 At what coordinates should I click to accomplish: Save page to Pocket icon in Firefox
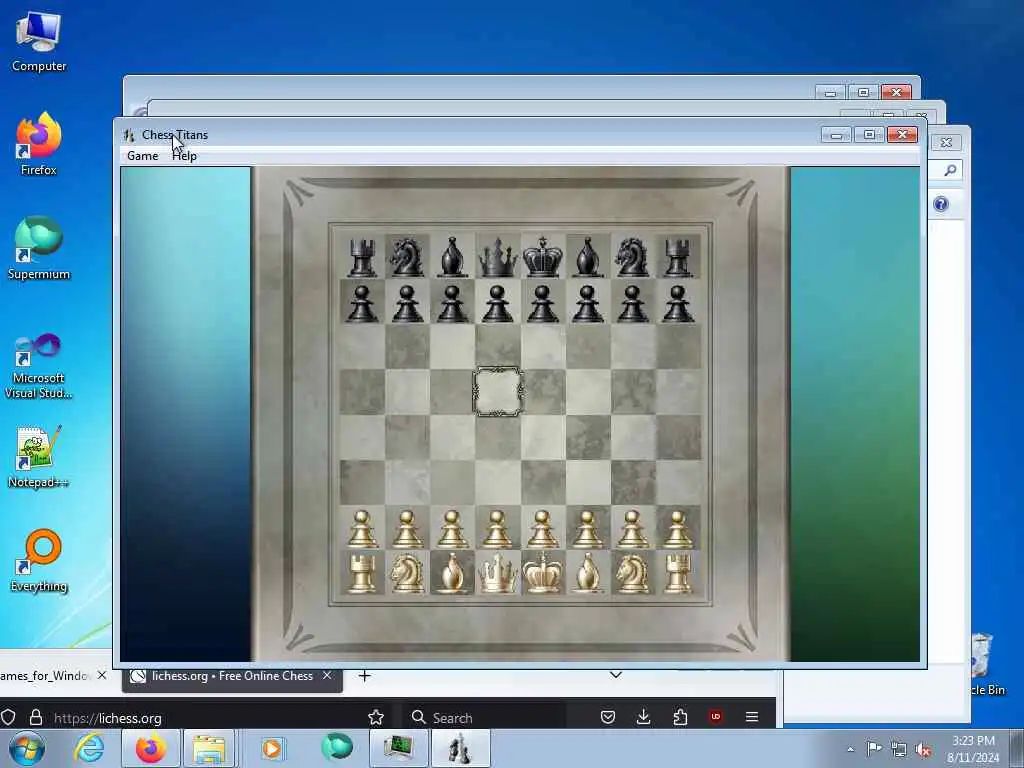point(608,717)
